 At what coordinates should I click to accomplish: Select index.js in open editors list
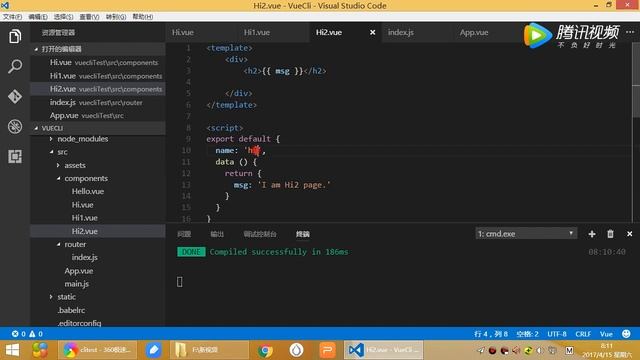98,102
